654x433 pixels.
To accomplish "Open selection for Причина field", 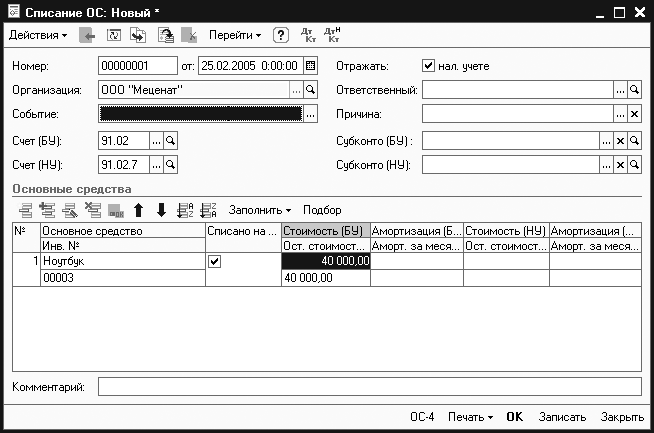I will pos(620,114).
